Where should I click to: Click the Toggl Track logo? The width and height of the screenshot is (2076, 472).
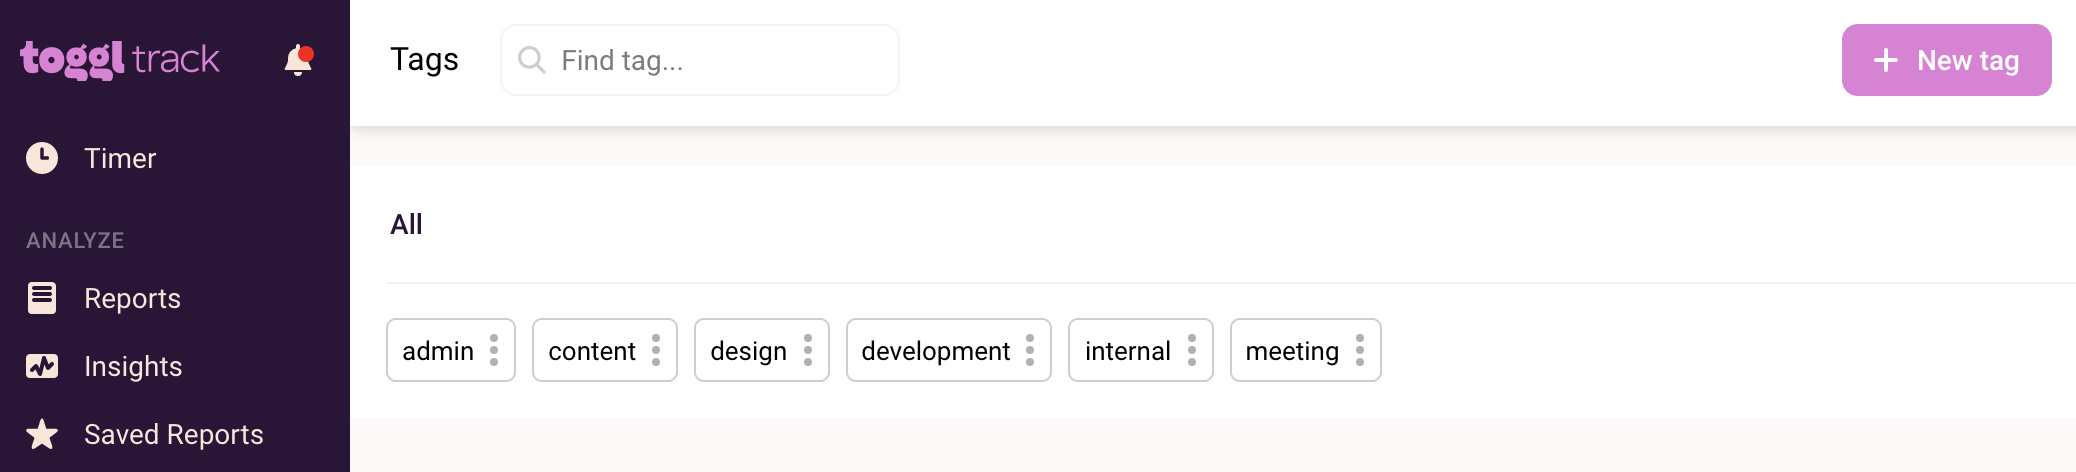[x=120, y=60]
